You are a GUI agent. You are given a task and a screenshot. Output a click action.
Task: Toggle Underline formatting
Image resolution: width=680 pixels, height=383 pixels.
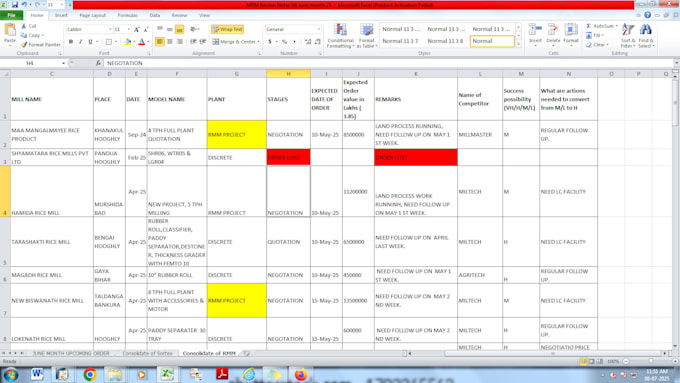coord(90,42)
